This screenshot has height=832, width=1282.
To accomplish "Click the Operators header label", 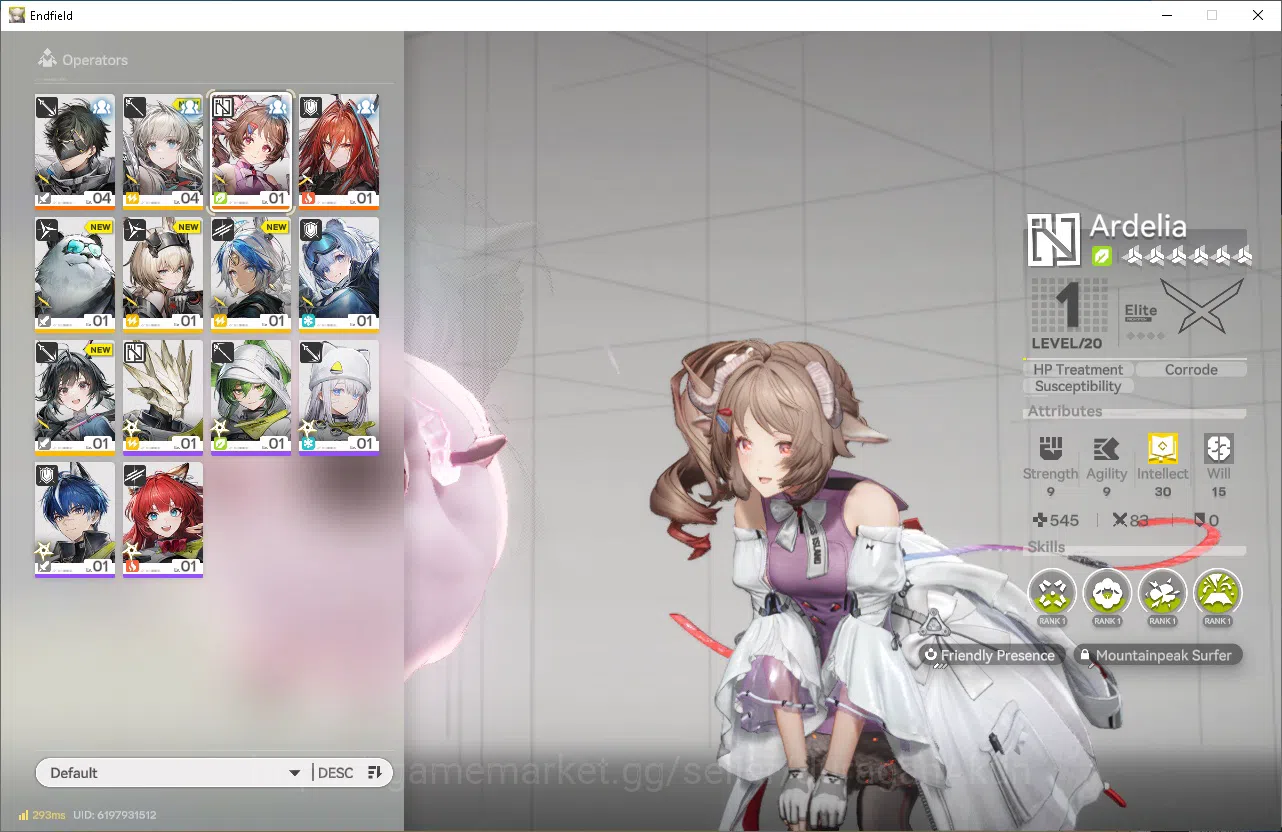I will point(95,60).
